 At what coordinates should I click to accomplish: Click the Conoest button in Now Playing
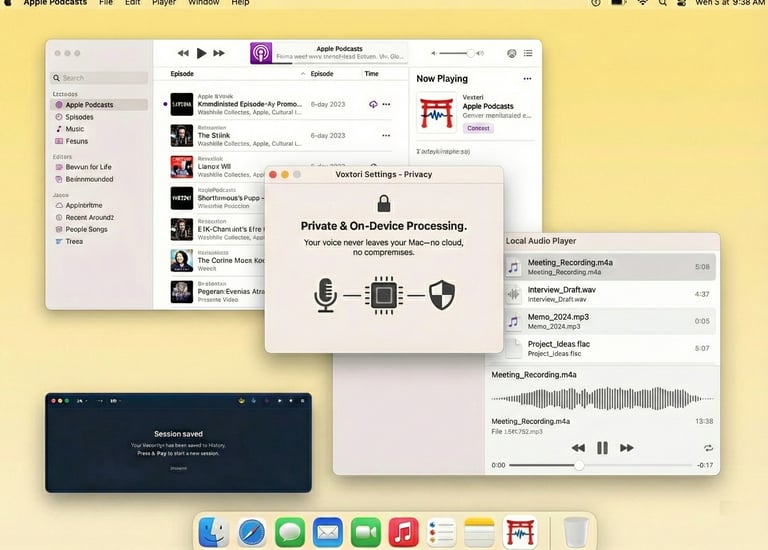coord(478,128)
